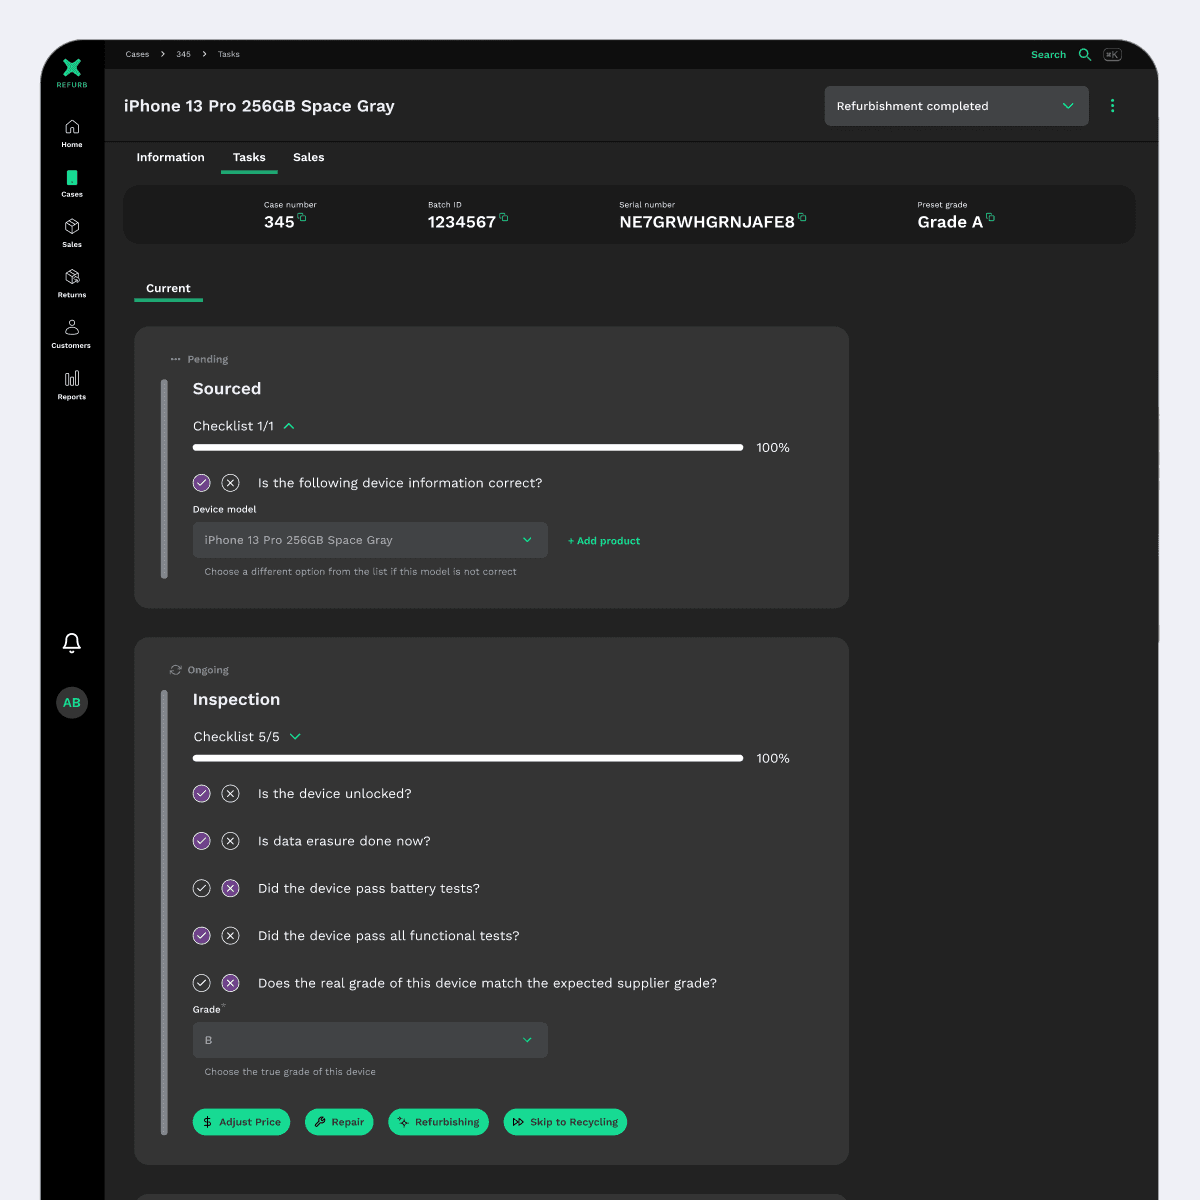Open the Refurbishment completed status dropdown
Viewport: 1200px width, 1200px height.
click(956, 106)
